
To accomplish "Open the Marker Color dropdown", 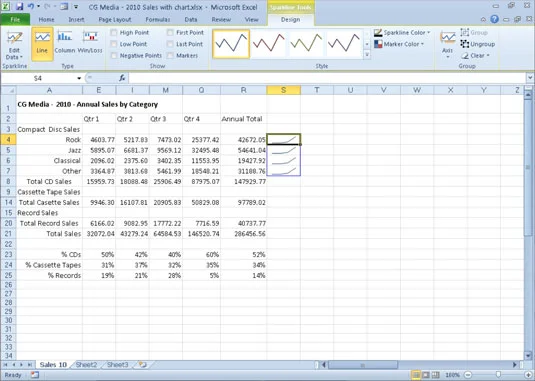I will click(399, 44).
